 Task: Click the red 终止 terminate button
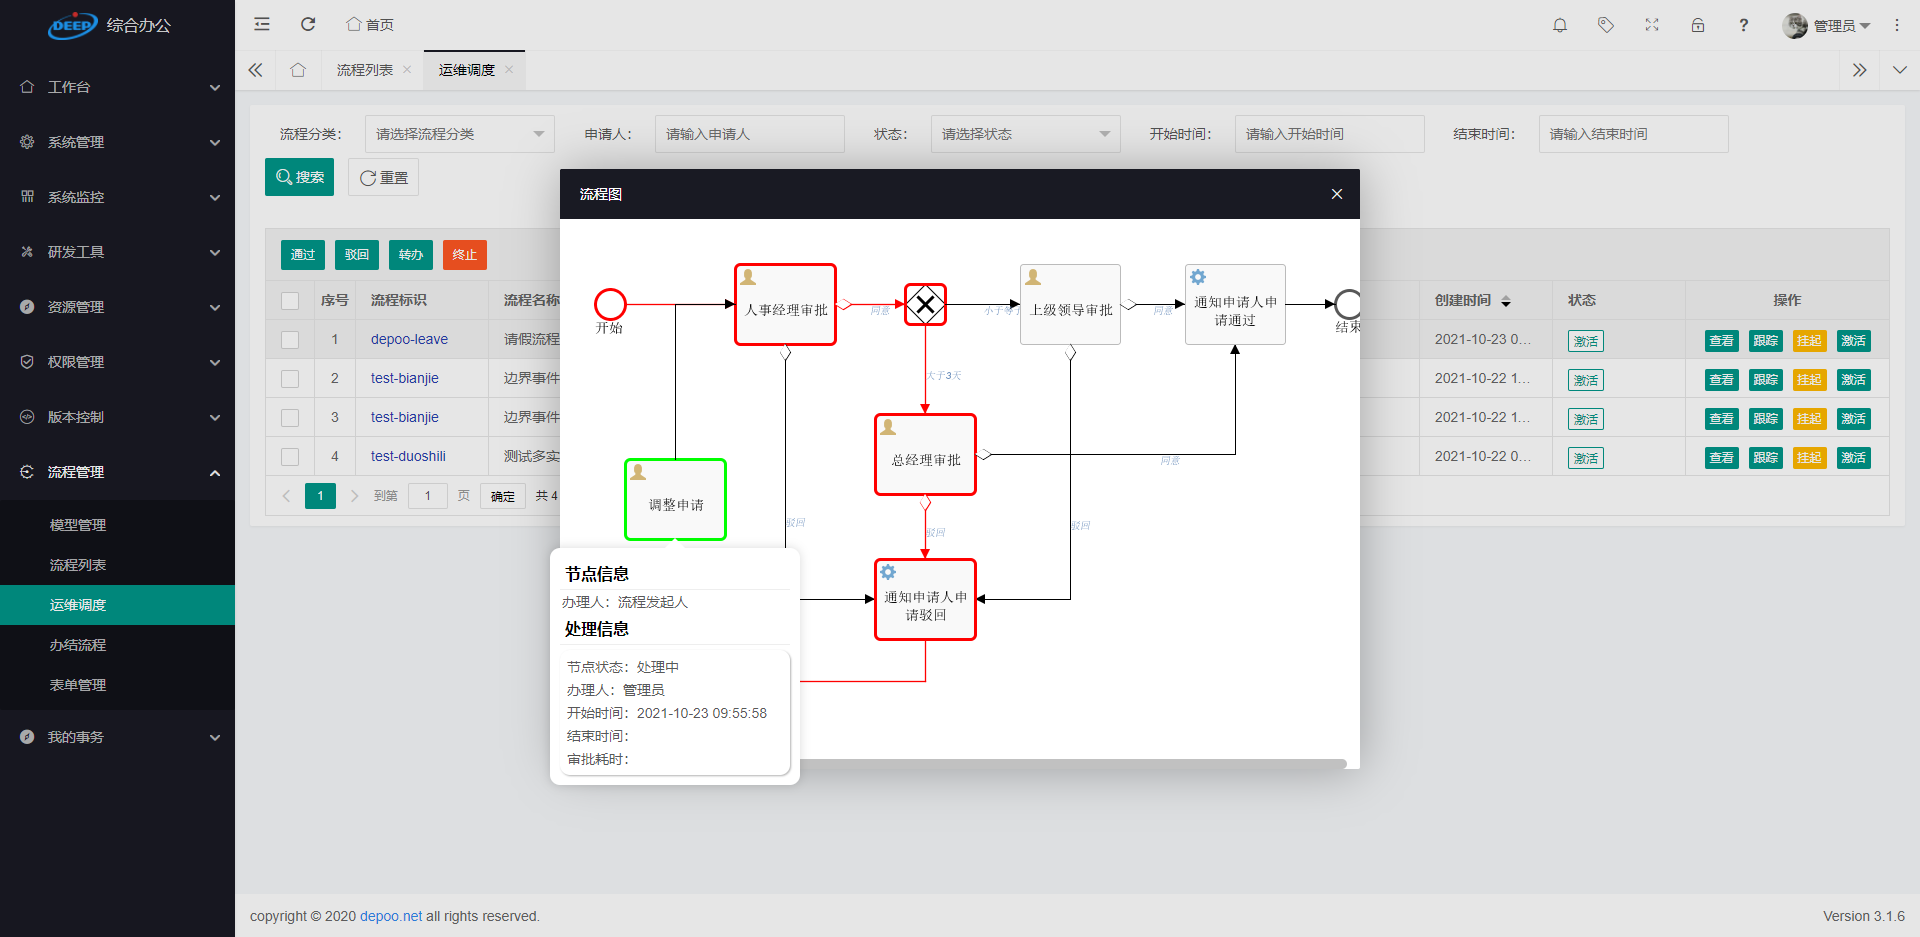point(464,254)
